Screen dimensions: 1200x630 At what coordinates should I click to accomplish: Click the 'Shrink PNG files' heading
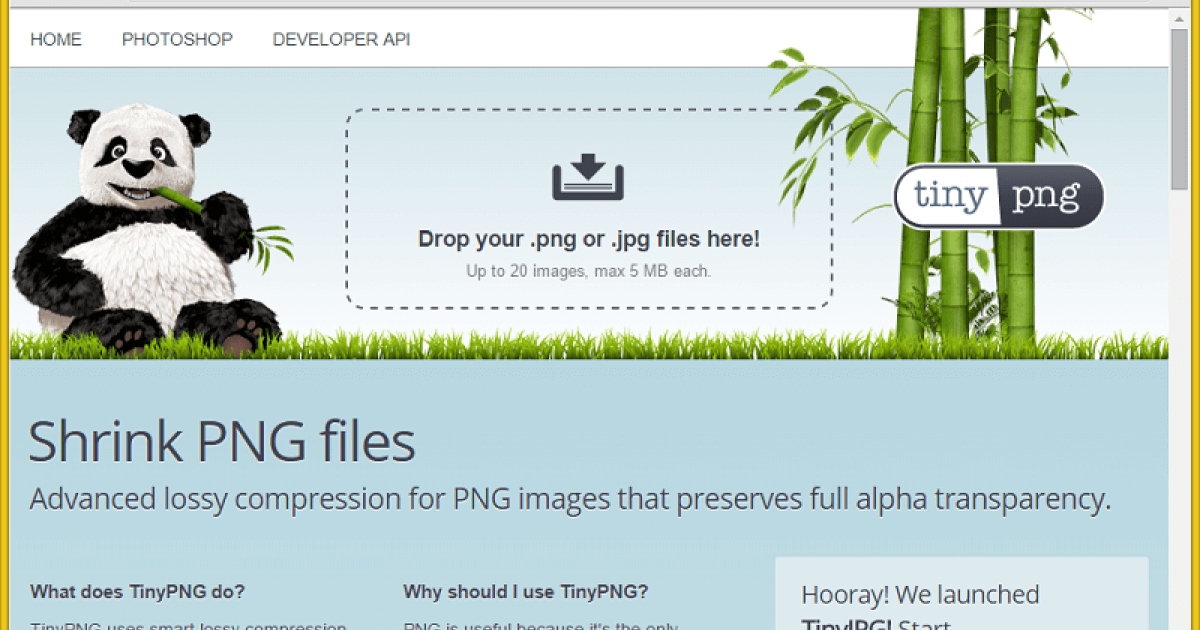221,442
